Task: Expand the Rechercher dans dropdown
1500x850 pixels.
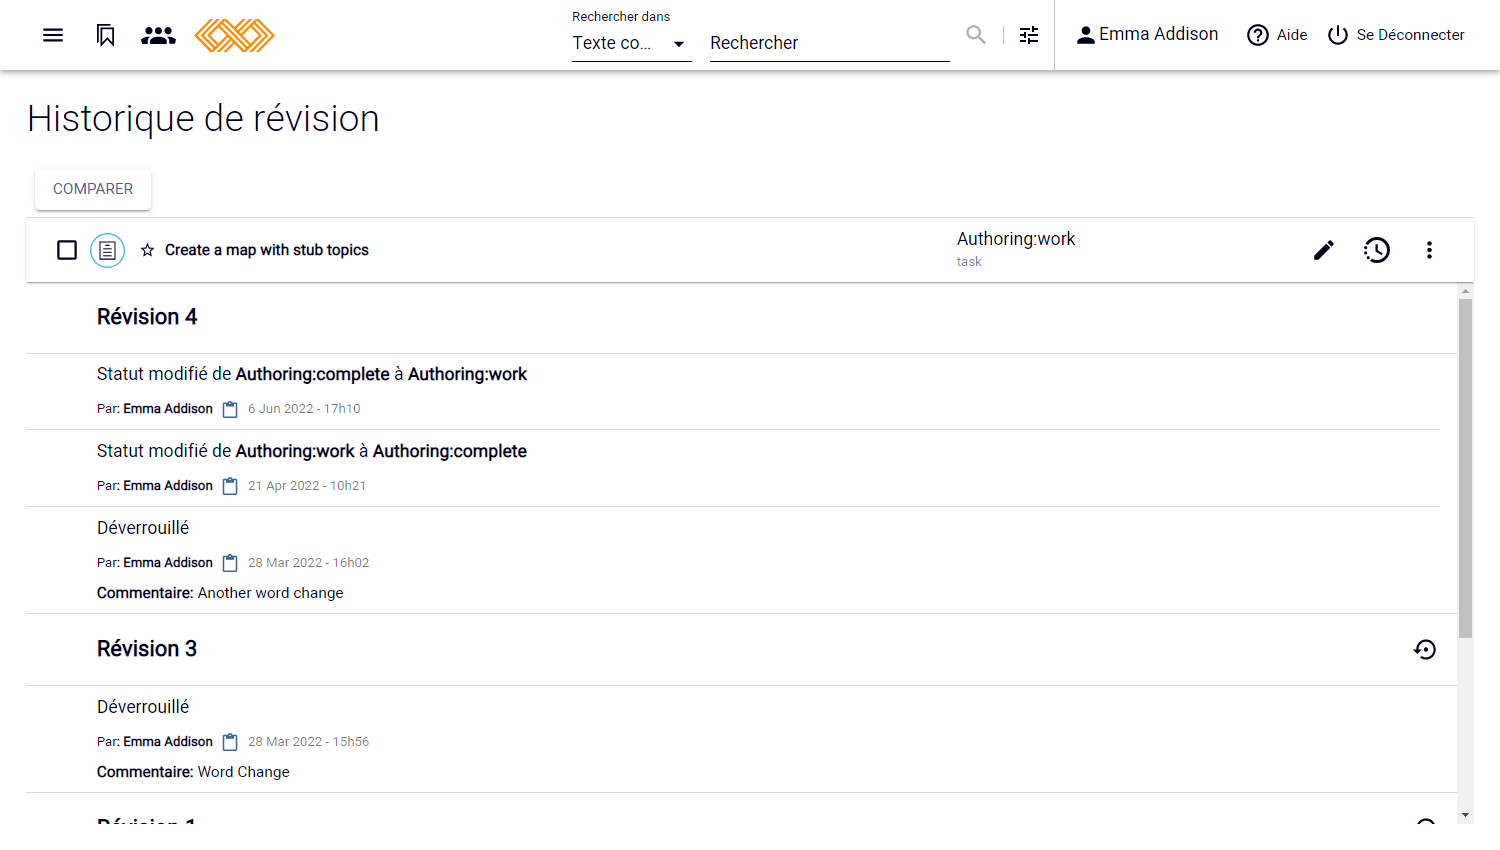Action: (631, 43)
